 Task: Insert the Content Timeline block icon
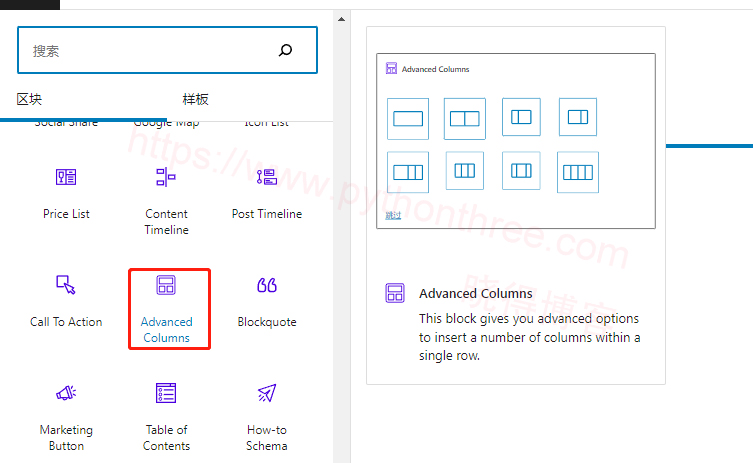[x=166, y=177]
